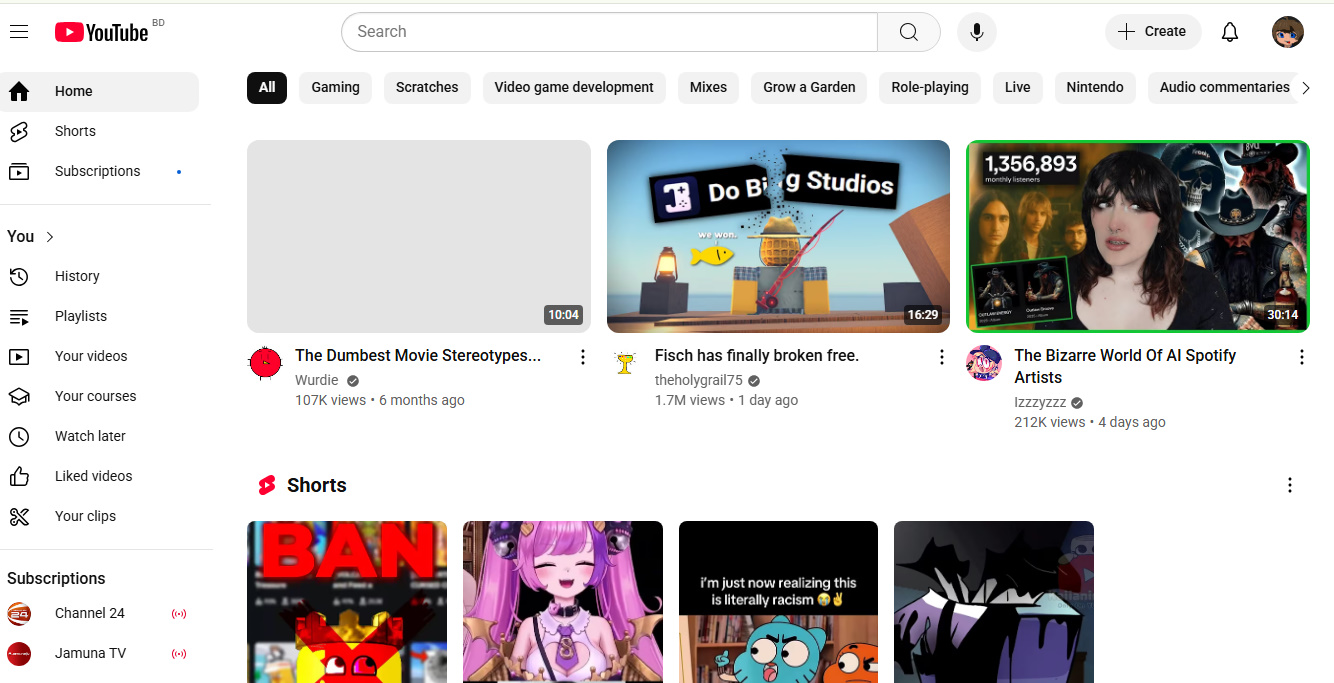The height and width of the screenshot is (683, 1334).
Task: Click the Your videos icon
Action: tap(19, 356)
